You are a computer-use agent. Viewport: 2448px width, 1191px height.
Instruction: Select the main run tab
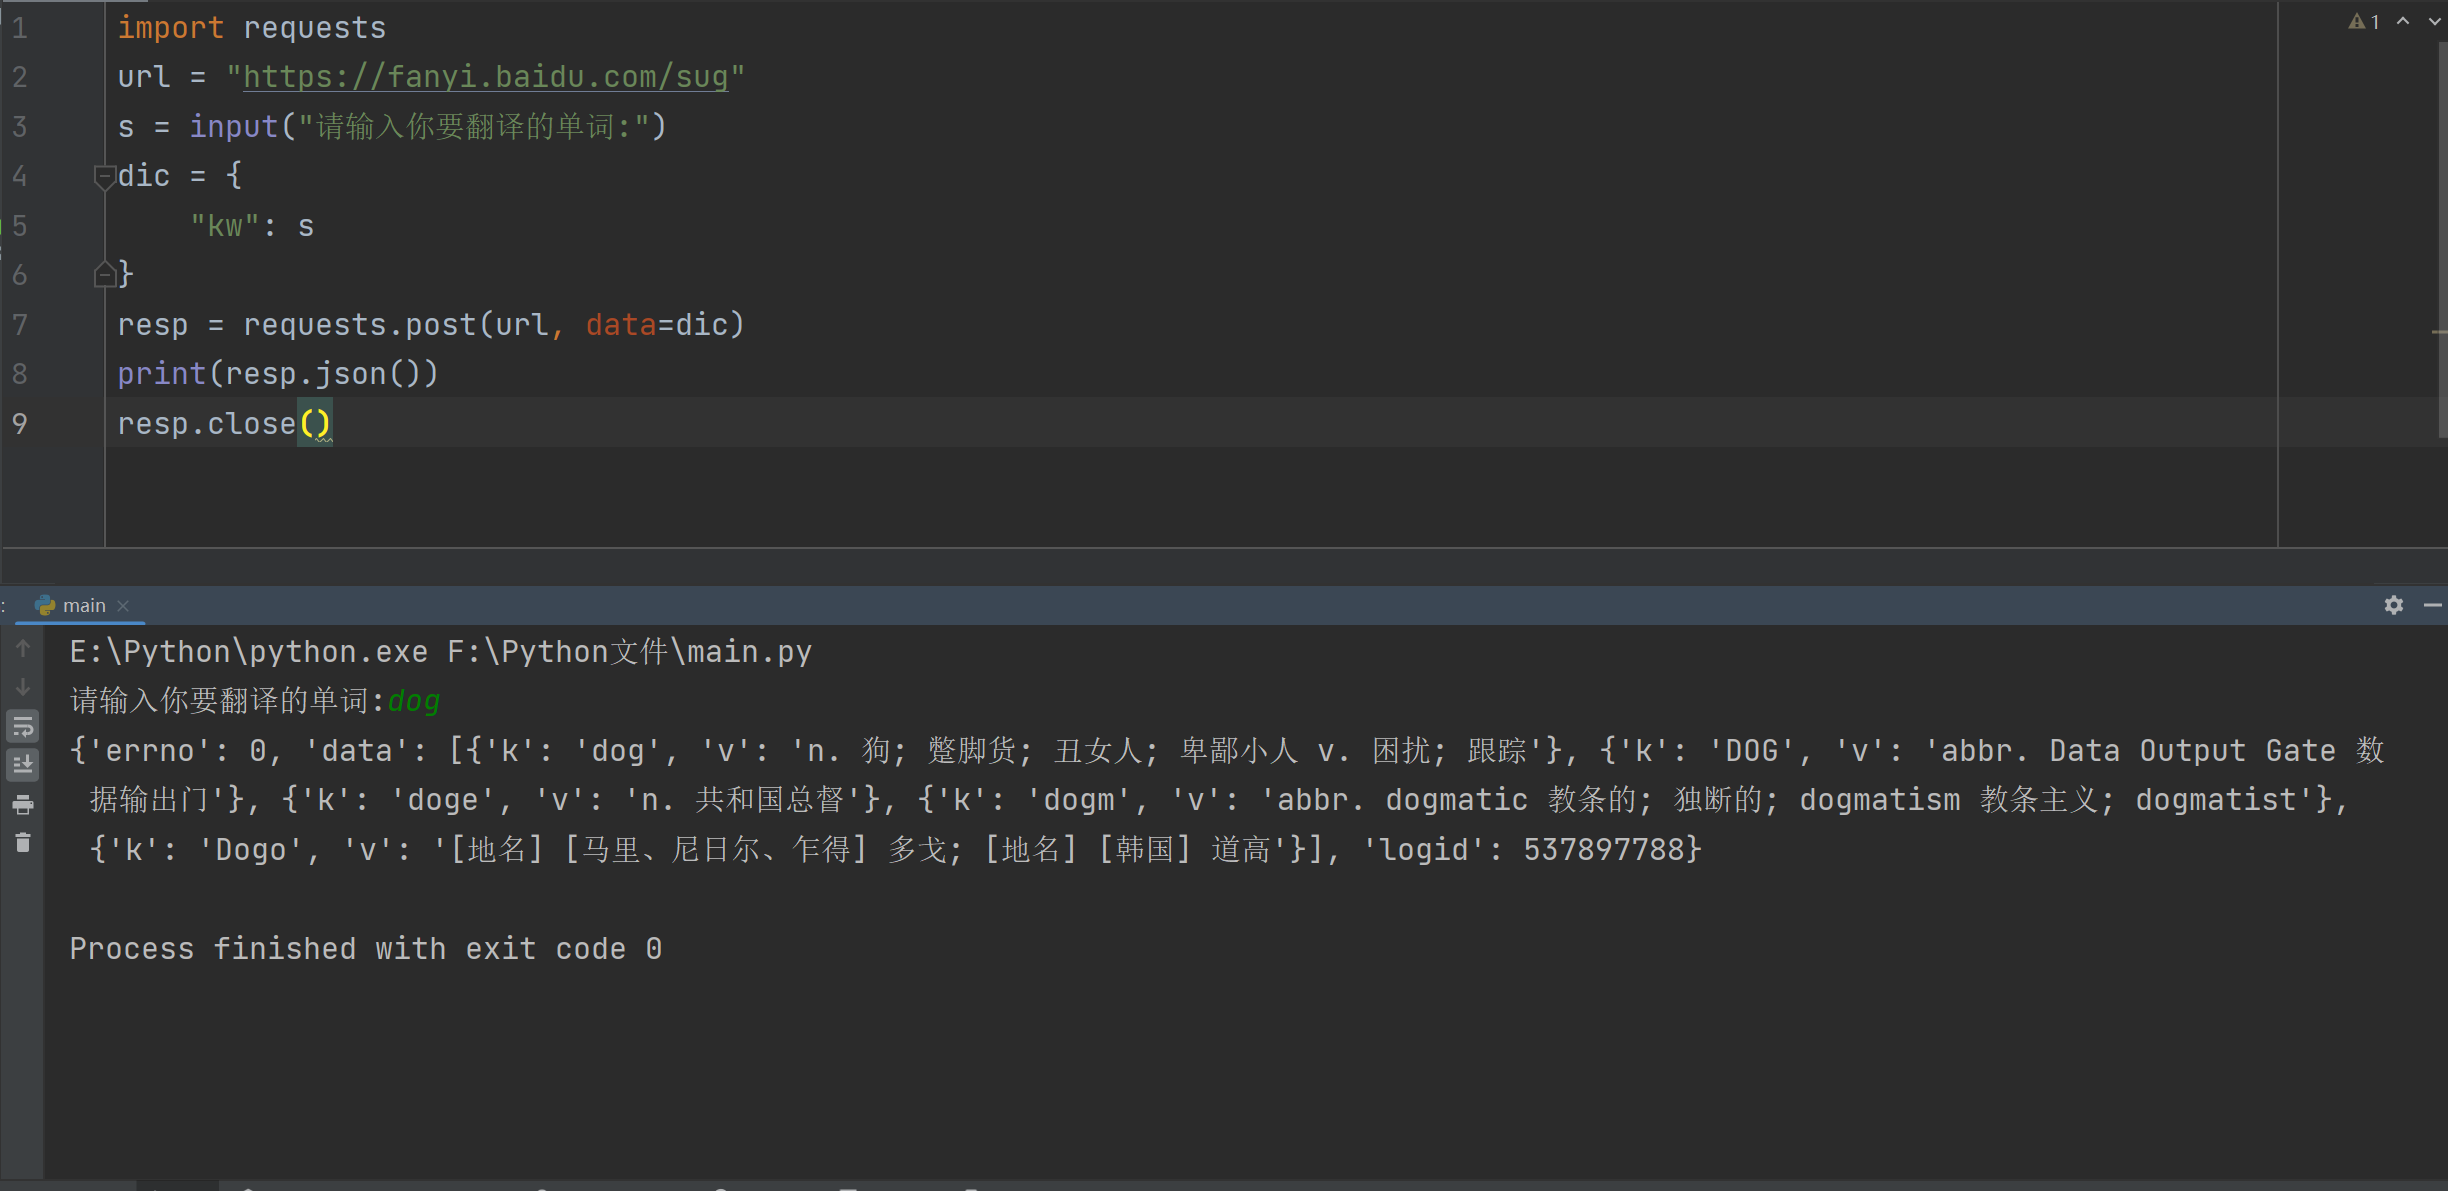[82, 605]
